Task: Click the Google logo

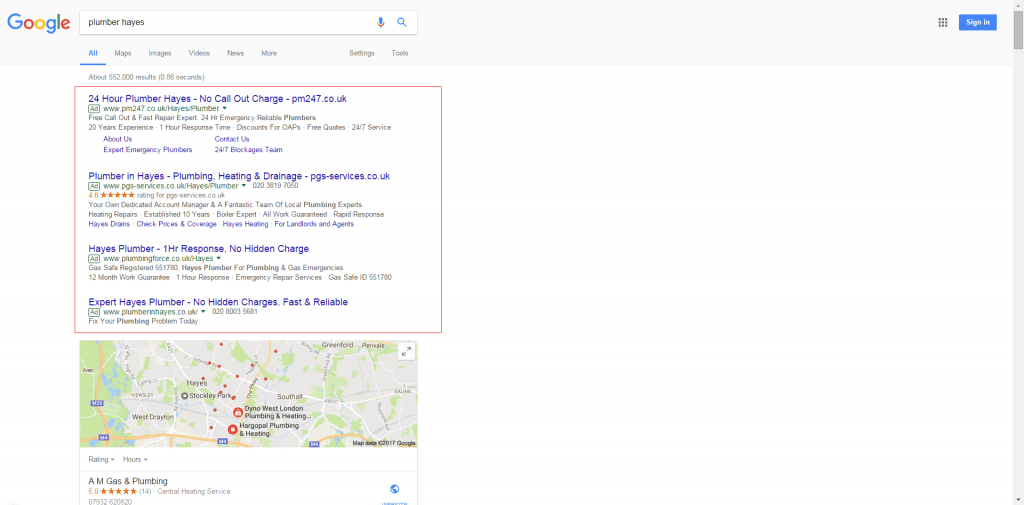Action: (39, 23)
